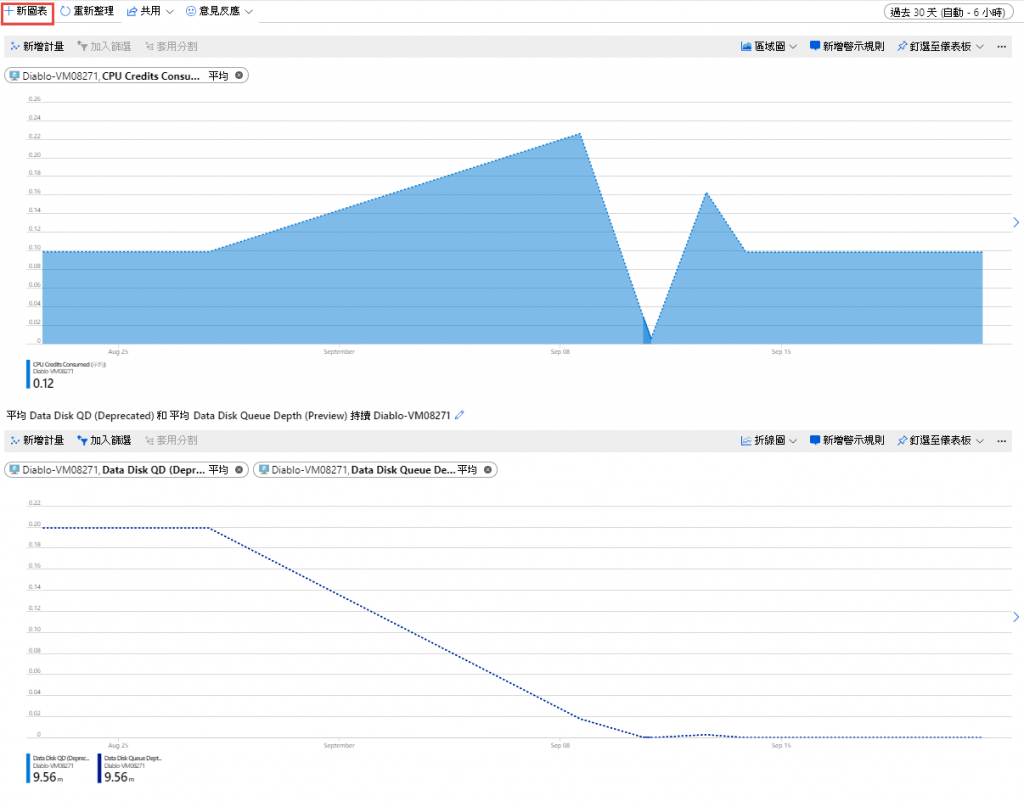
Task: Open the top chart's more options ellipsis
Action: (x=1002, y=46)
